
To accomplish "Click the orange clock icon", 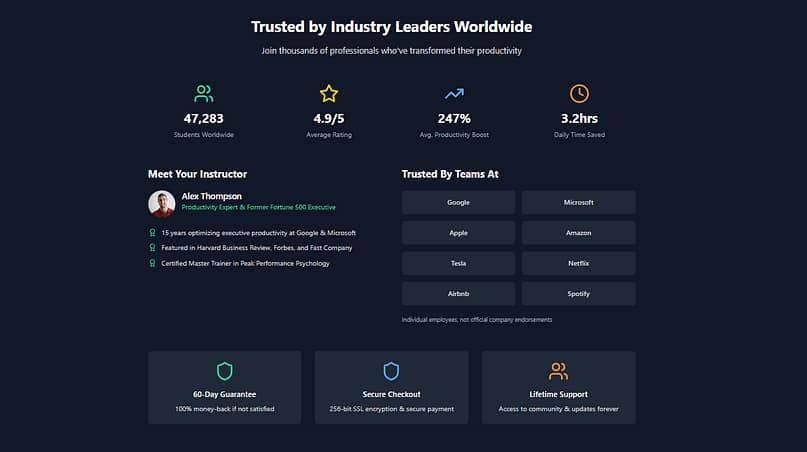I will pos(579,94).
